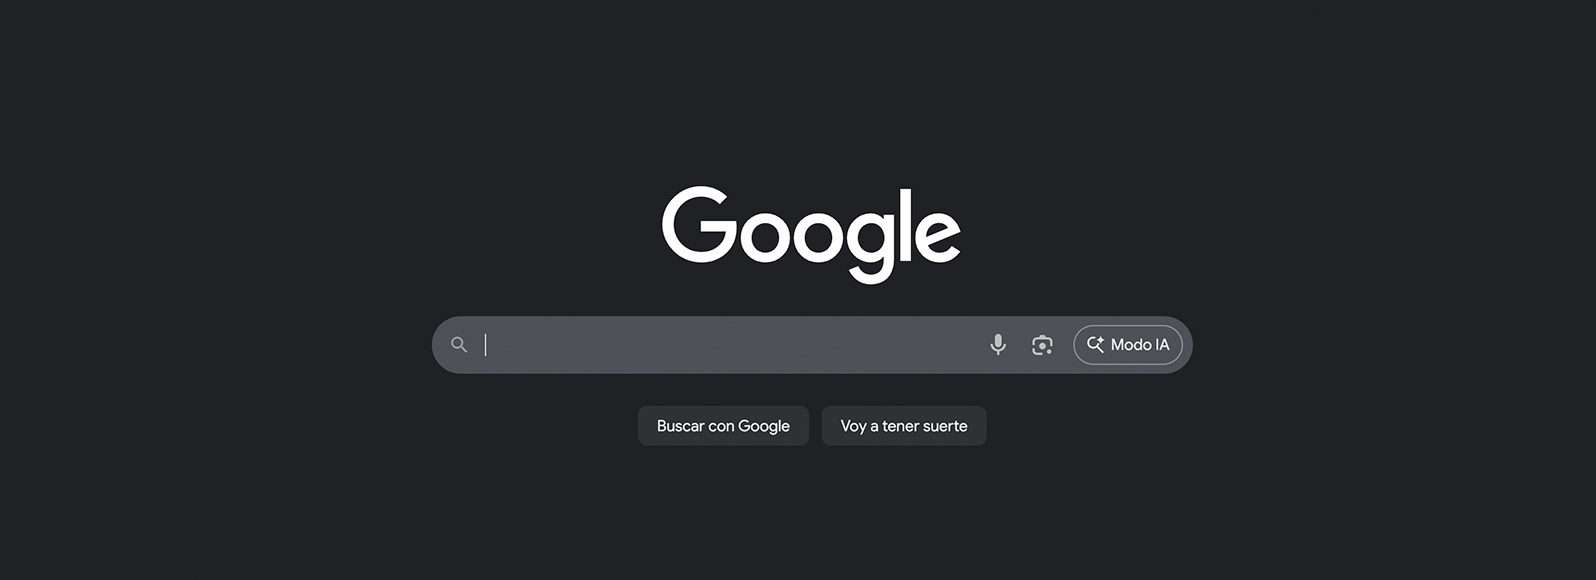Click the capital G of Google logo
The height and width of the screenshot is (580, 1596).
(x=698, y=225)
